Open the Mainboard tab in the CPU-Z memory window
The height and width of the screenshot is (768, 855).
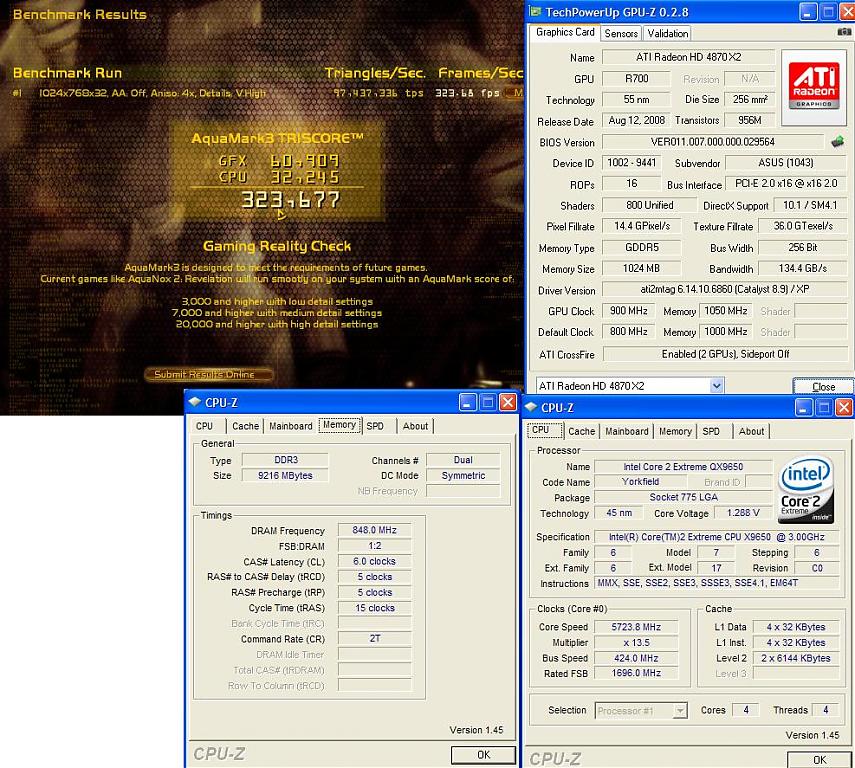[291, 426]
